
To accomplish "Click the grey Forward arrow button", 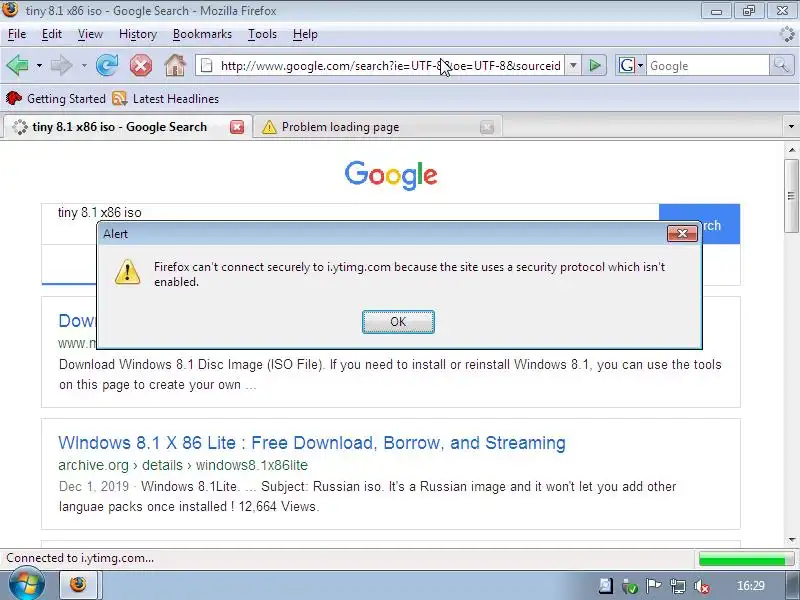I will (x=61, y=65).
